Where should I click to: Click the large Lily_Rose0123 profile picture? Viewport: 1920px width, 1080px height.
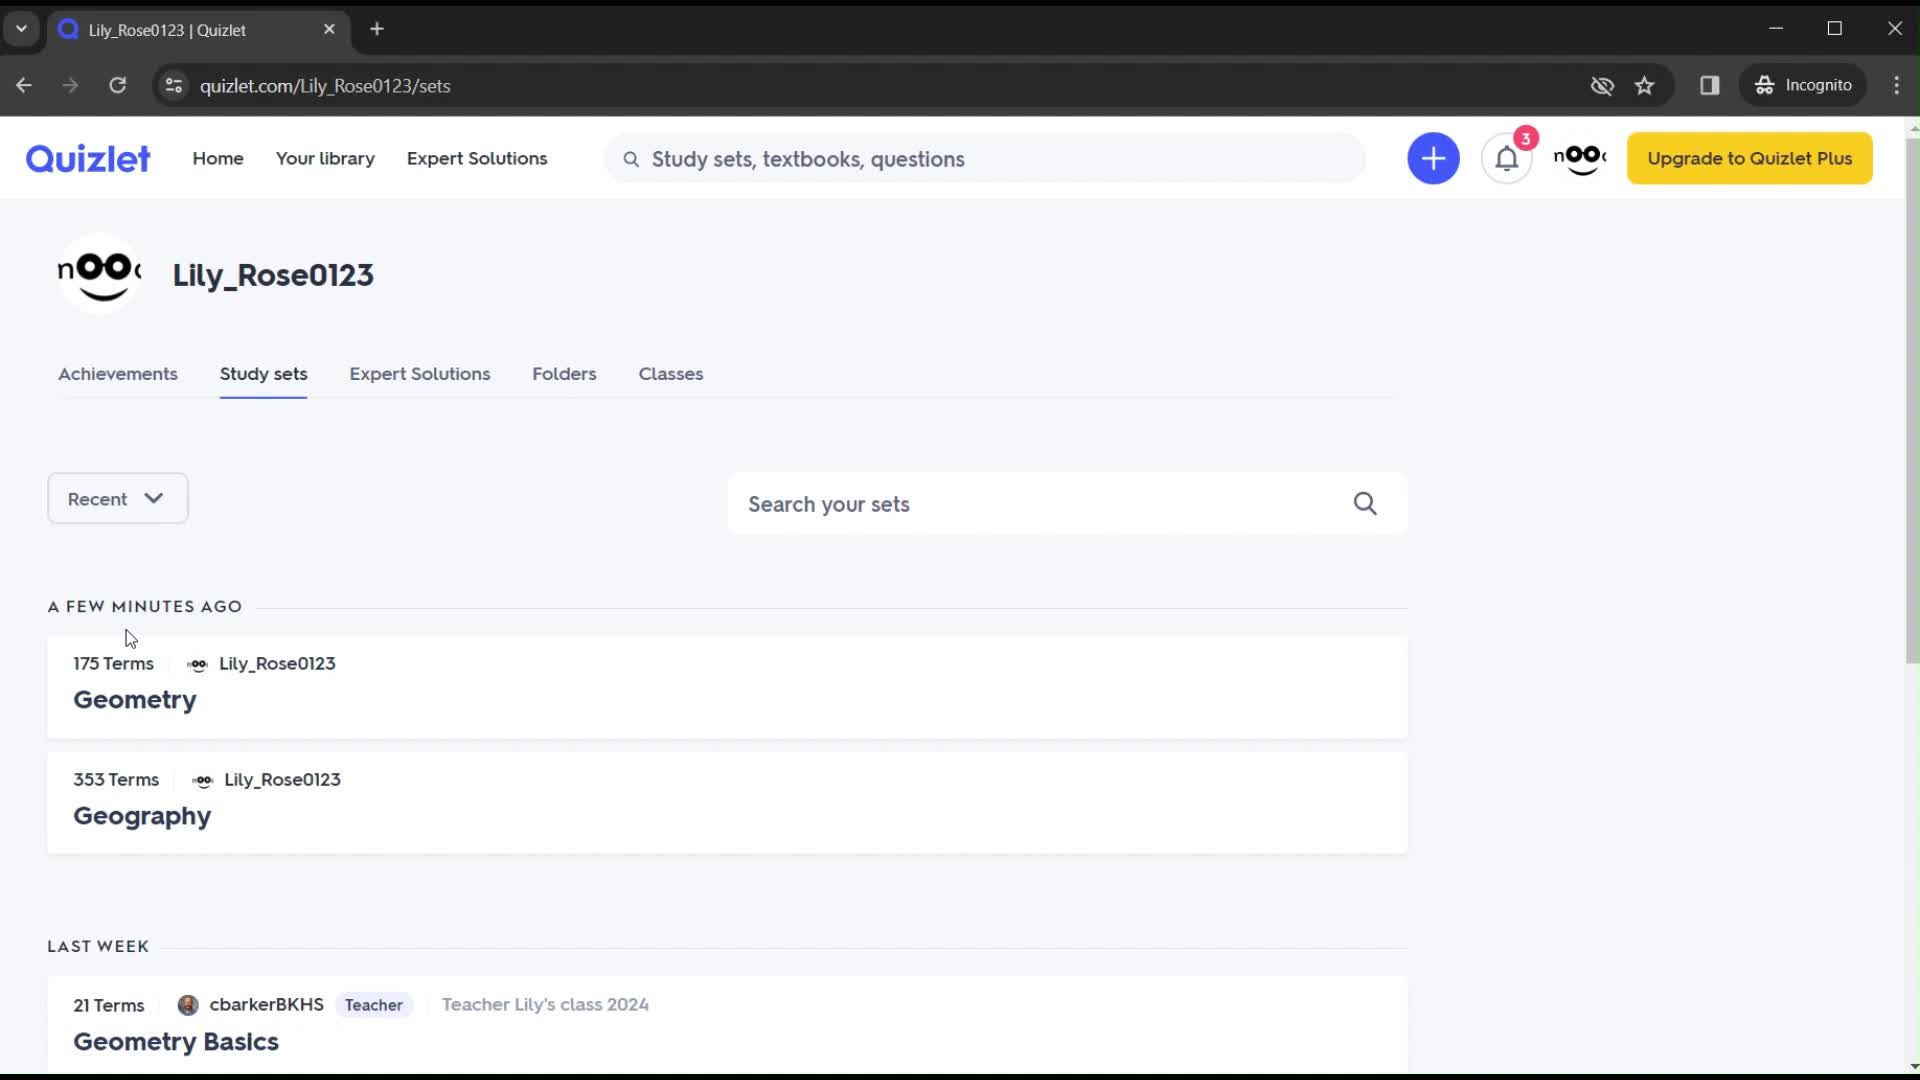click(x=99, y=273)
